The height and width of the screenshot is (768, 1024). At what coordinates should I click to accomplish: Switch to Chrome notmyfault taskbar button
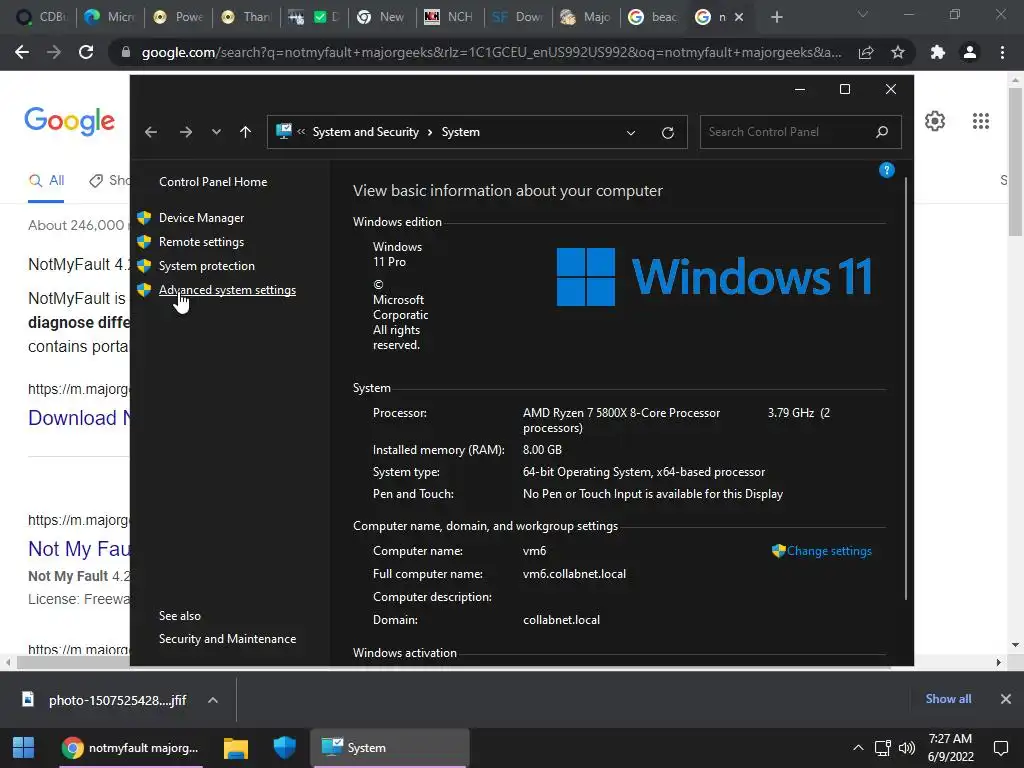tap(131, 748)
